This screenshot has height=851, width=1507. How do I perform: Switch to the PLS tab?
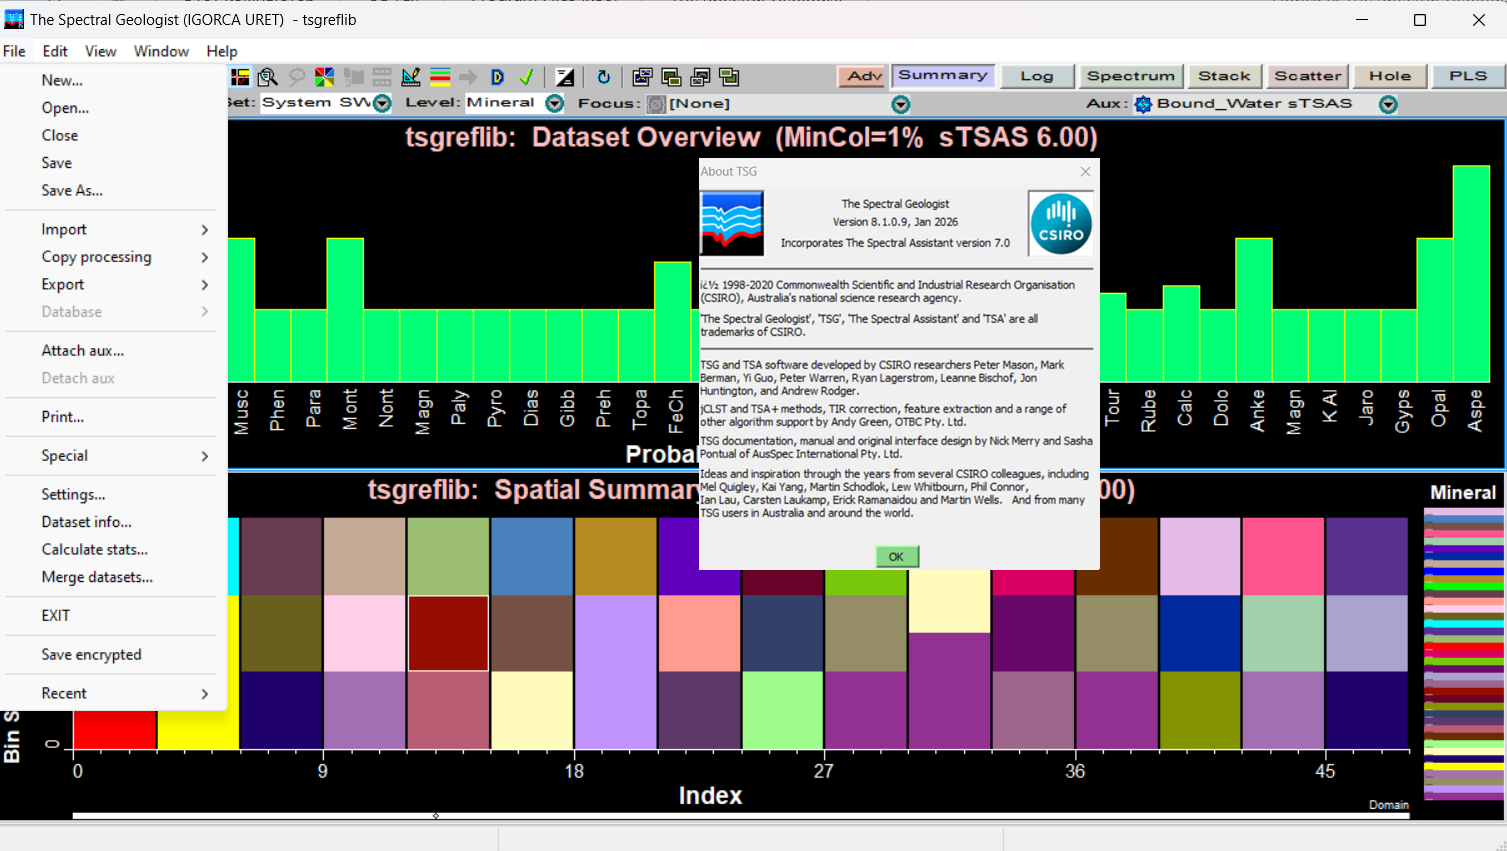click(x=1468, y=76)
